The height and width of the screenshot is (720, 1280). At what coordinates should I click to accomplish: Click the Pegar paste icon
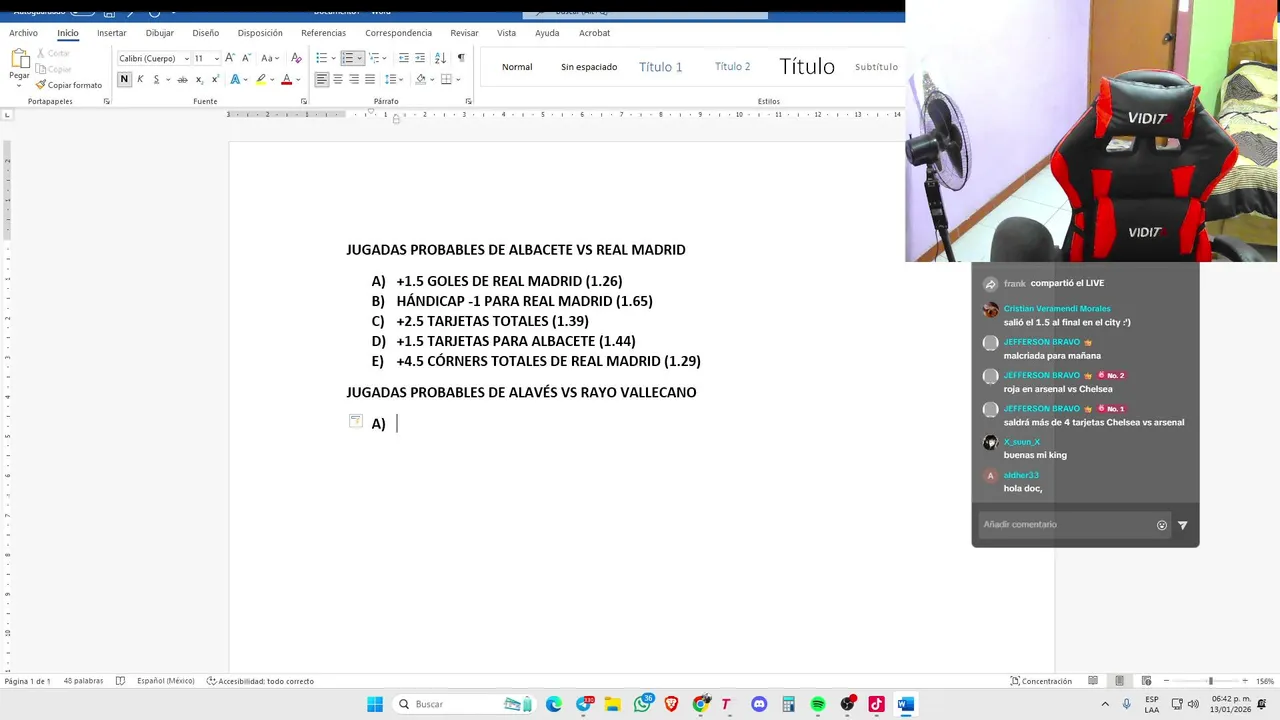tap(19, 60)
